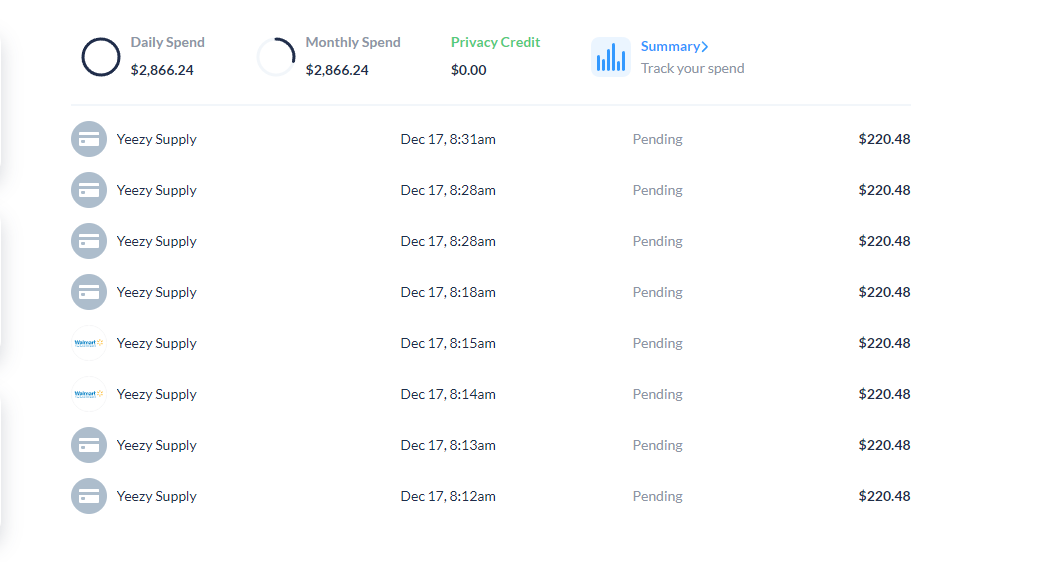Open the Yeezy Supply transaction at 8:14am
The width and height of the screenshot is (1039, 562).
pyautogui.click(x=490, y=394)
